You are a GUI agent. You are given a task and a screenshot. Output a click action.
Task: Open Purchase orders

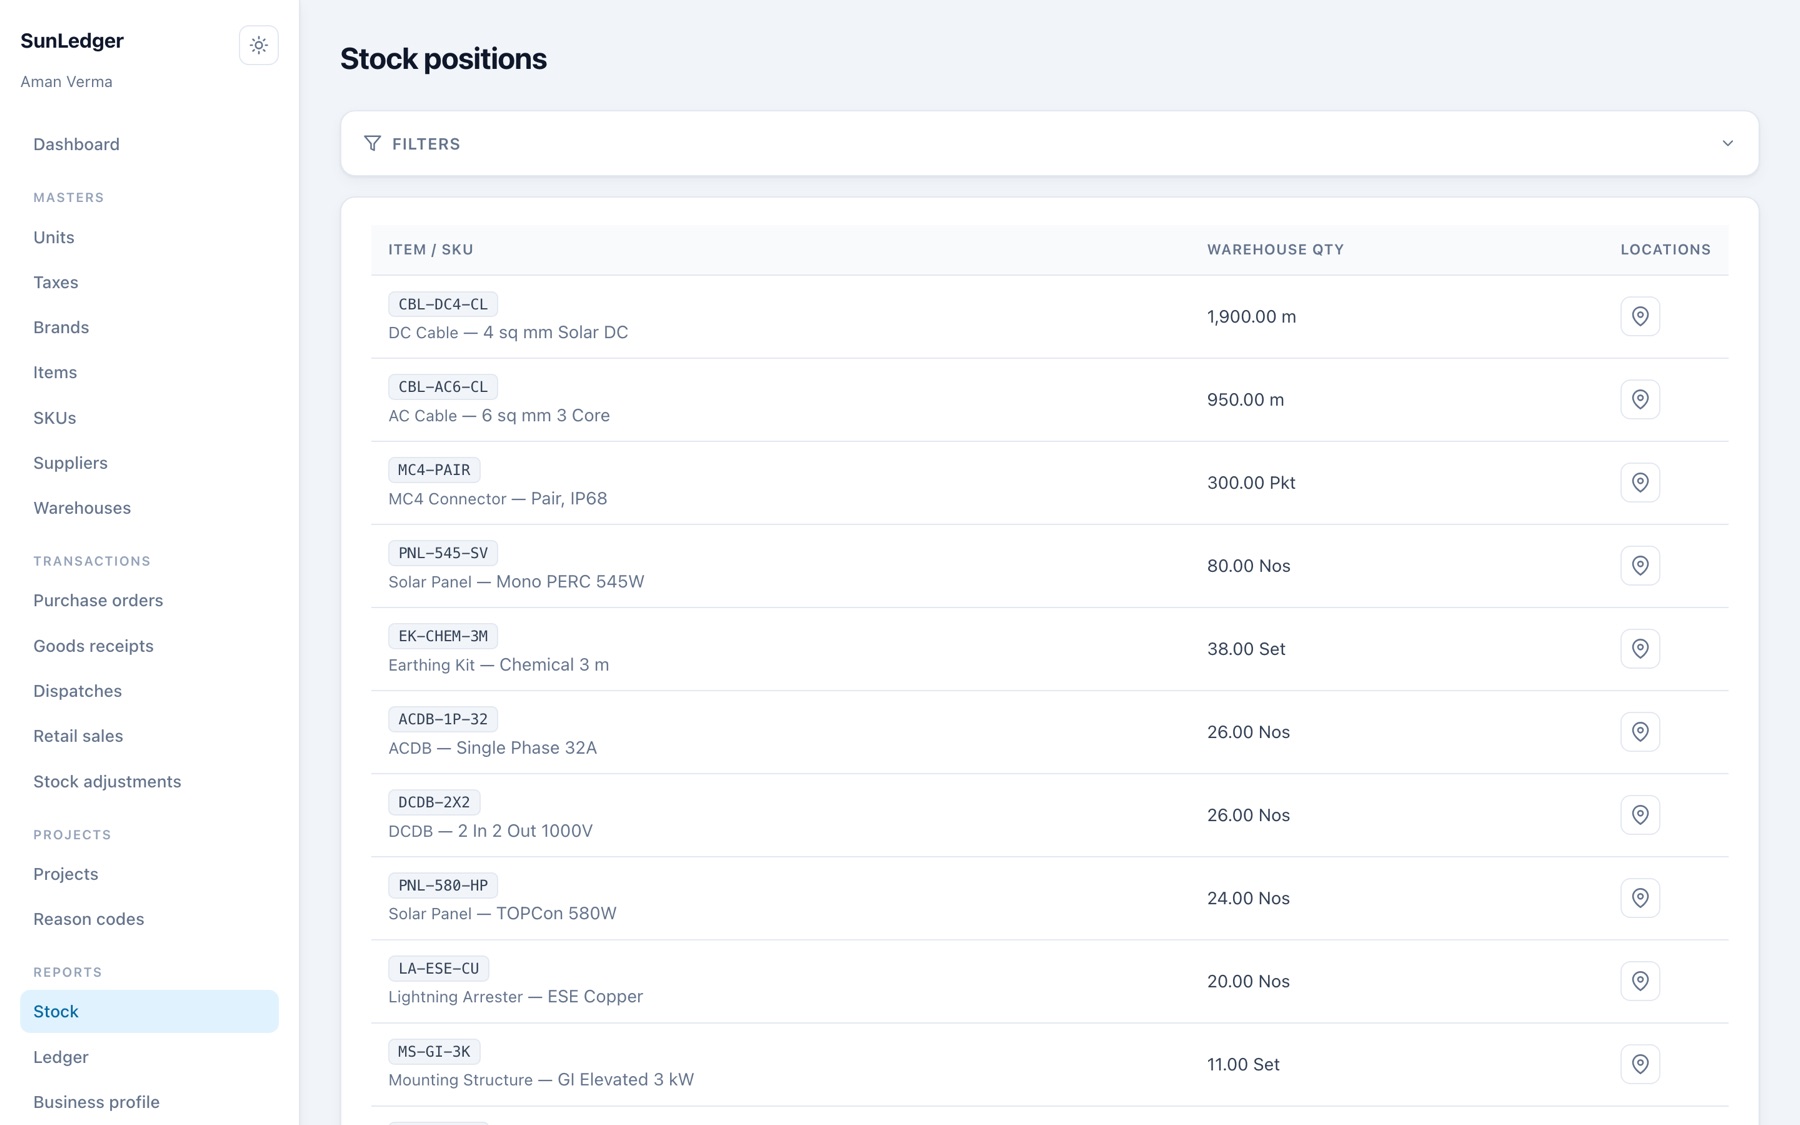click(149, 600)
